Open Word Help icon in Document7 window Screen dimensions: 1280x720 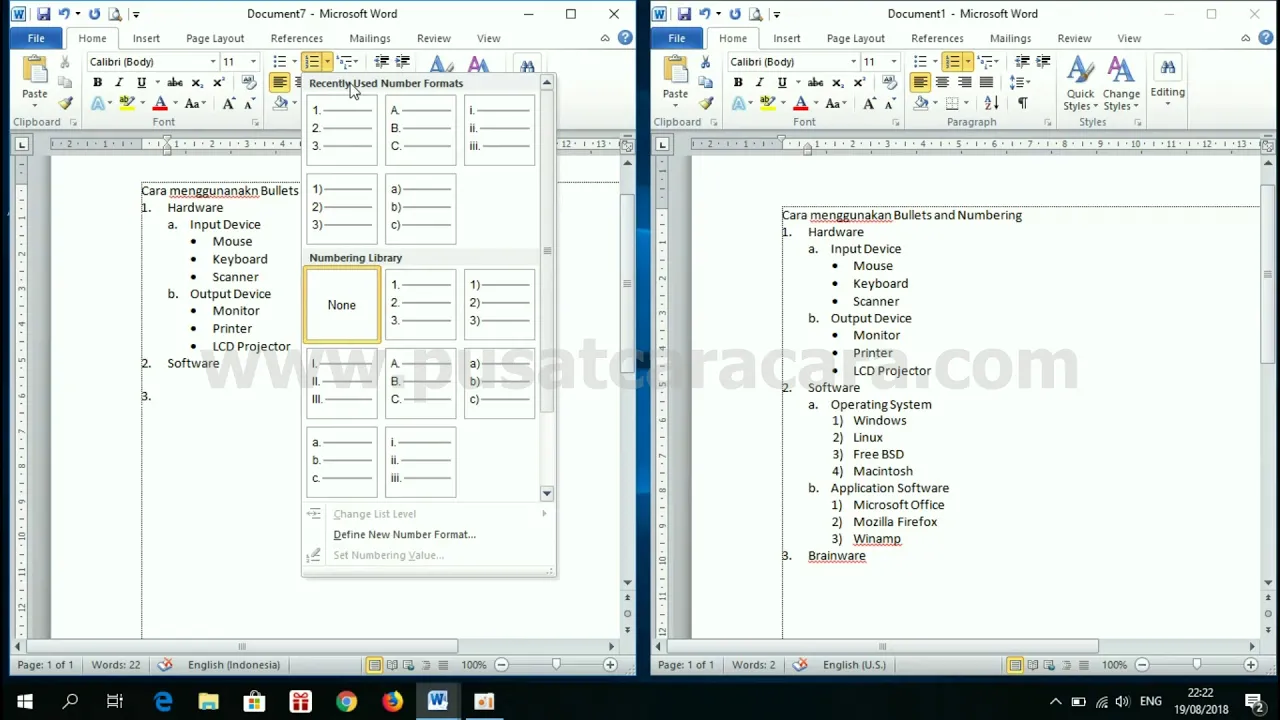[625, 38]
